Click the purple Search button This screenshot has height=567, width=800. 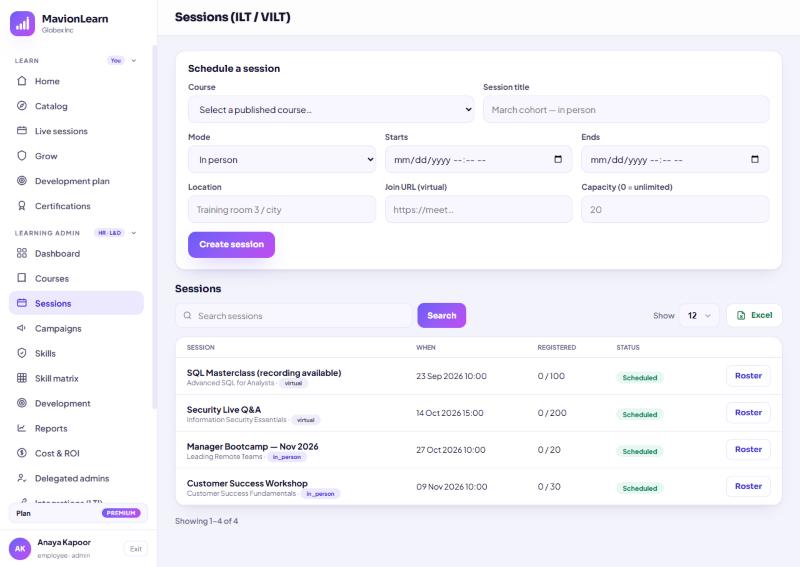pos(442,315)
